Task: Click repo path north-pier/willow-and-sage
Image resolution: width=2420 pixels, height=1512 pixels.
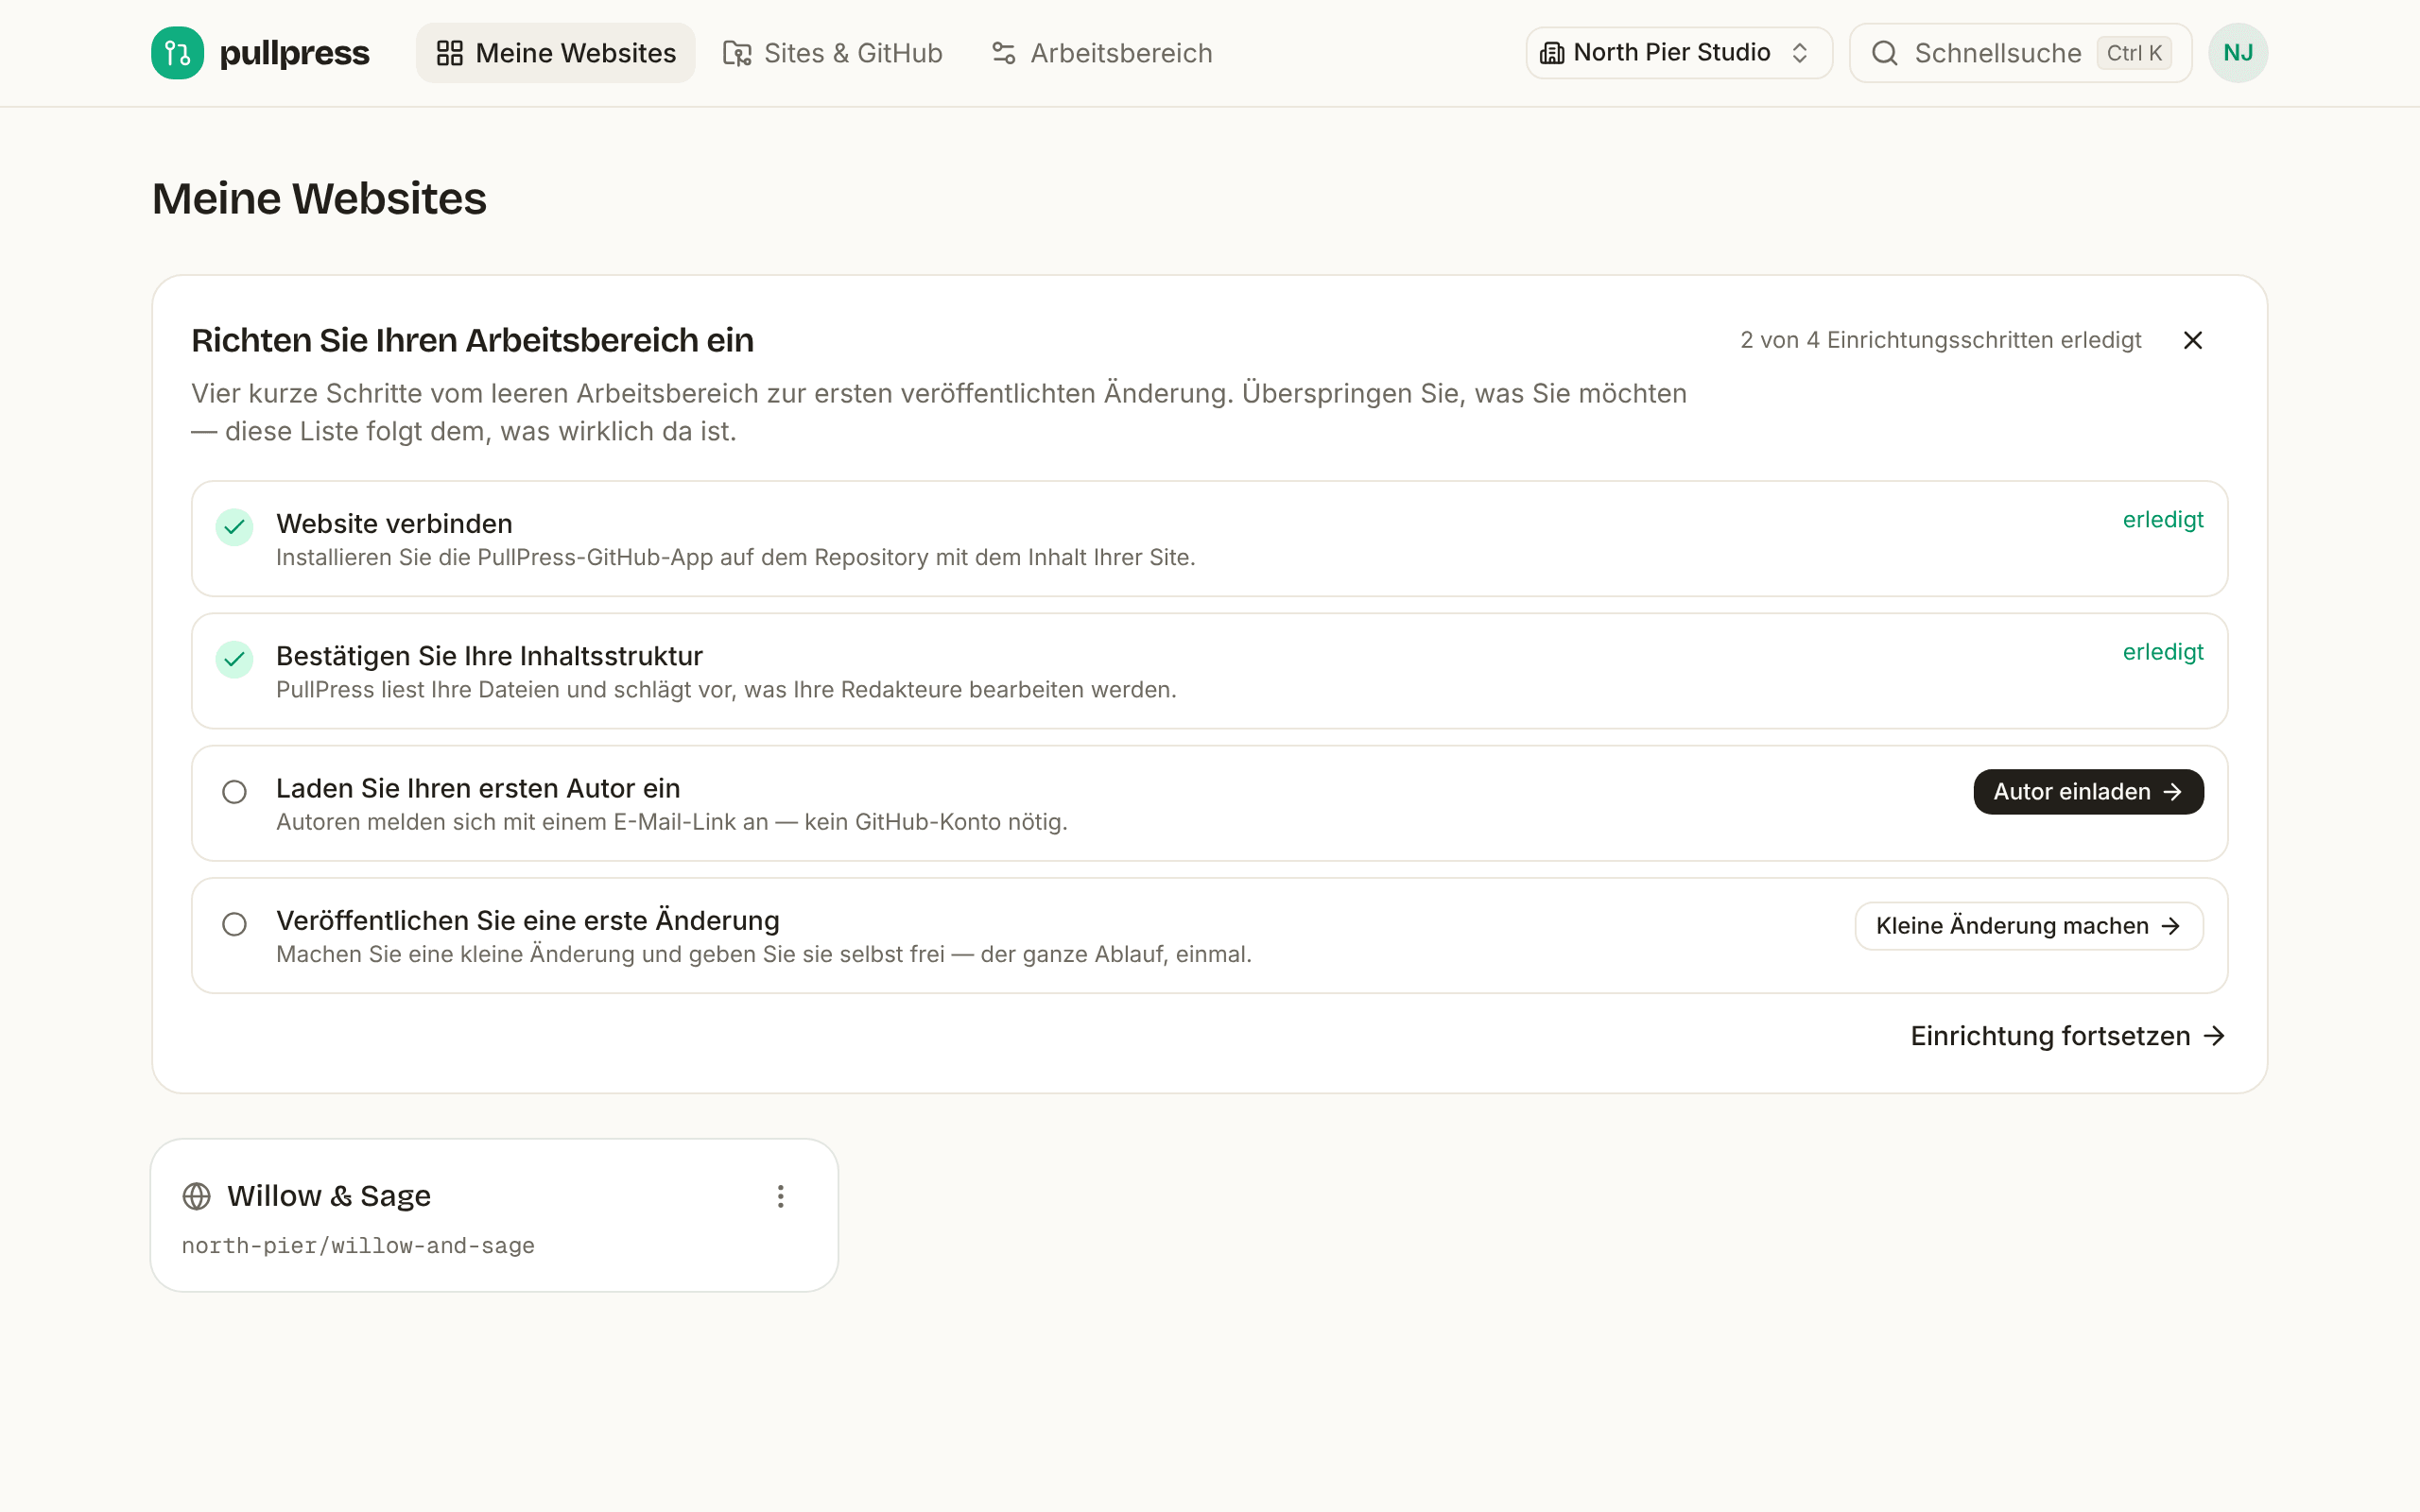Action: [358, 1246]
